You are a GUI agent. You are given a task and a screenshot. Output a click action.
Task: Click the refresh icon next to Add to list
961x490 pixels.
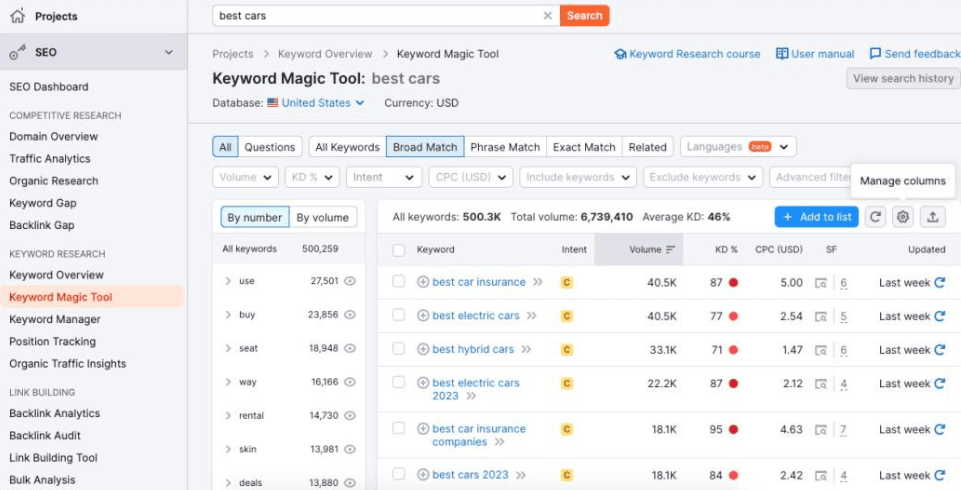coord(875,217)
